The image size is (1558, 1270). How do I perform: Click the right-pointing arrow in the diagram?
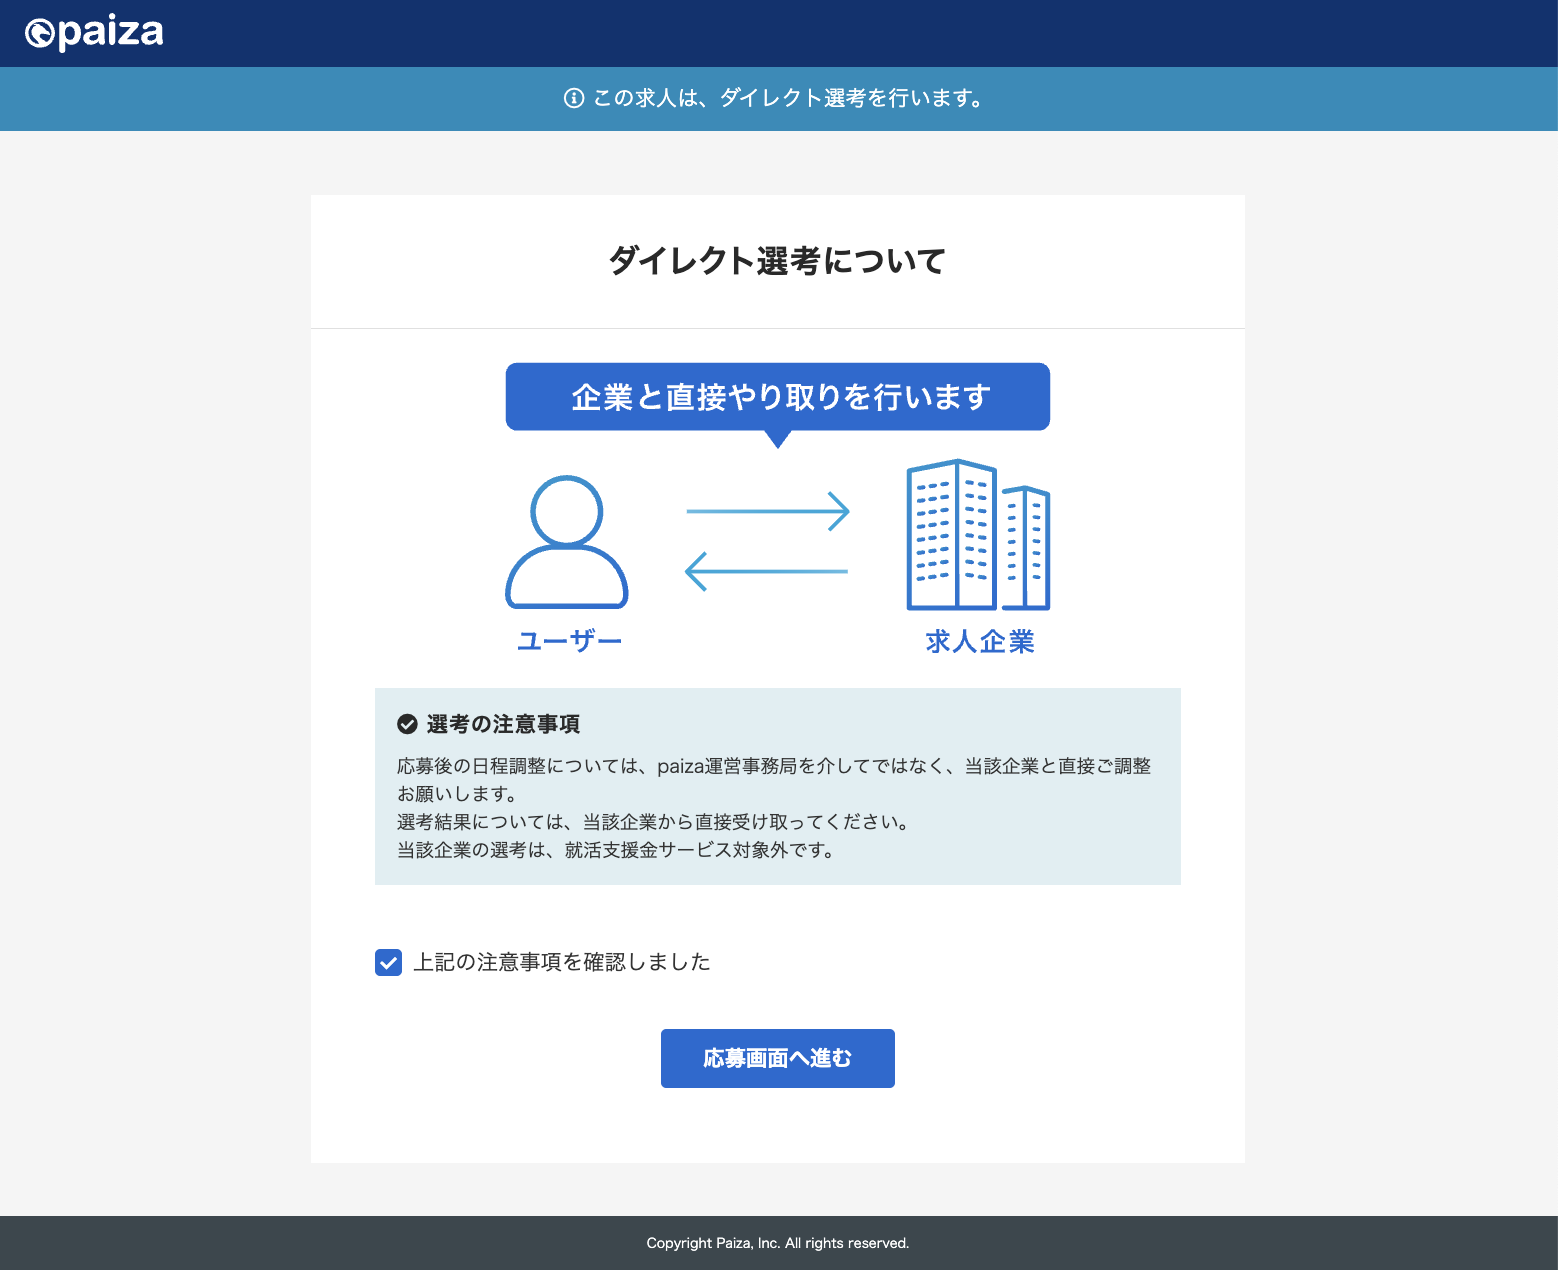pyautogui.click(x=768, y=511)
